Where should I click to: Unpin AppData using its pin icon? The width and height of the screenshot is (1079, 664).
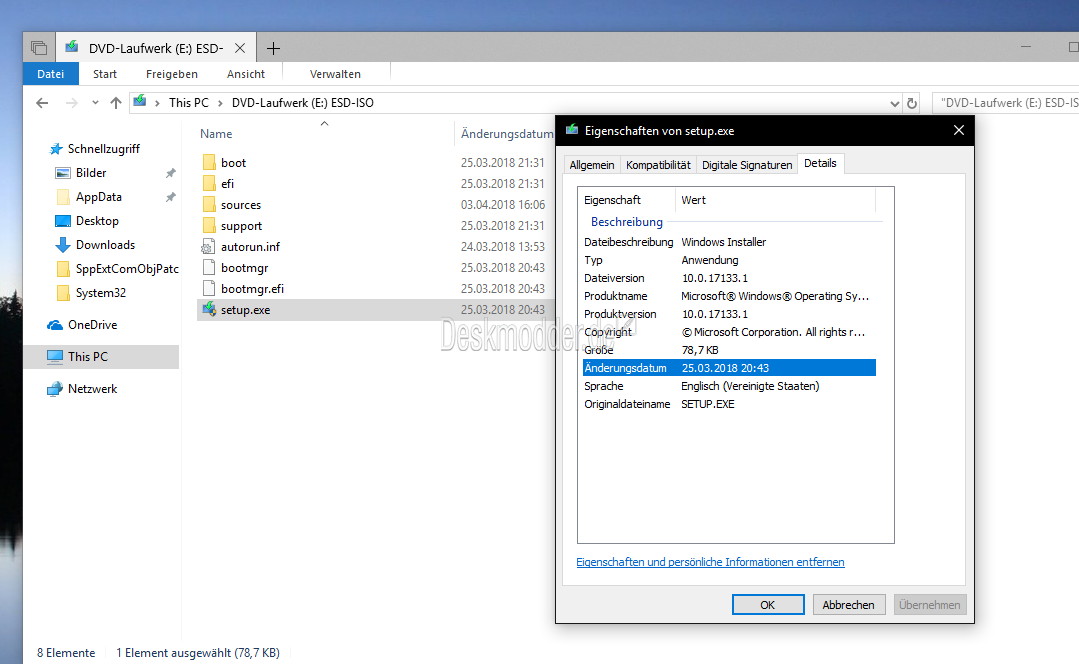point(170,197)
